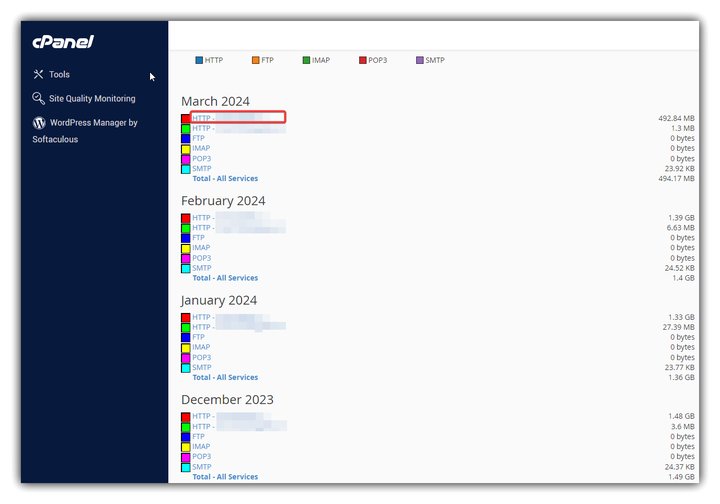The image size is (720, 504).
Task: Open first HTTP link under December 2023
Action: [x=231, y=416]
